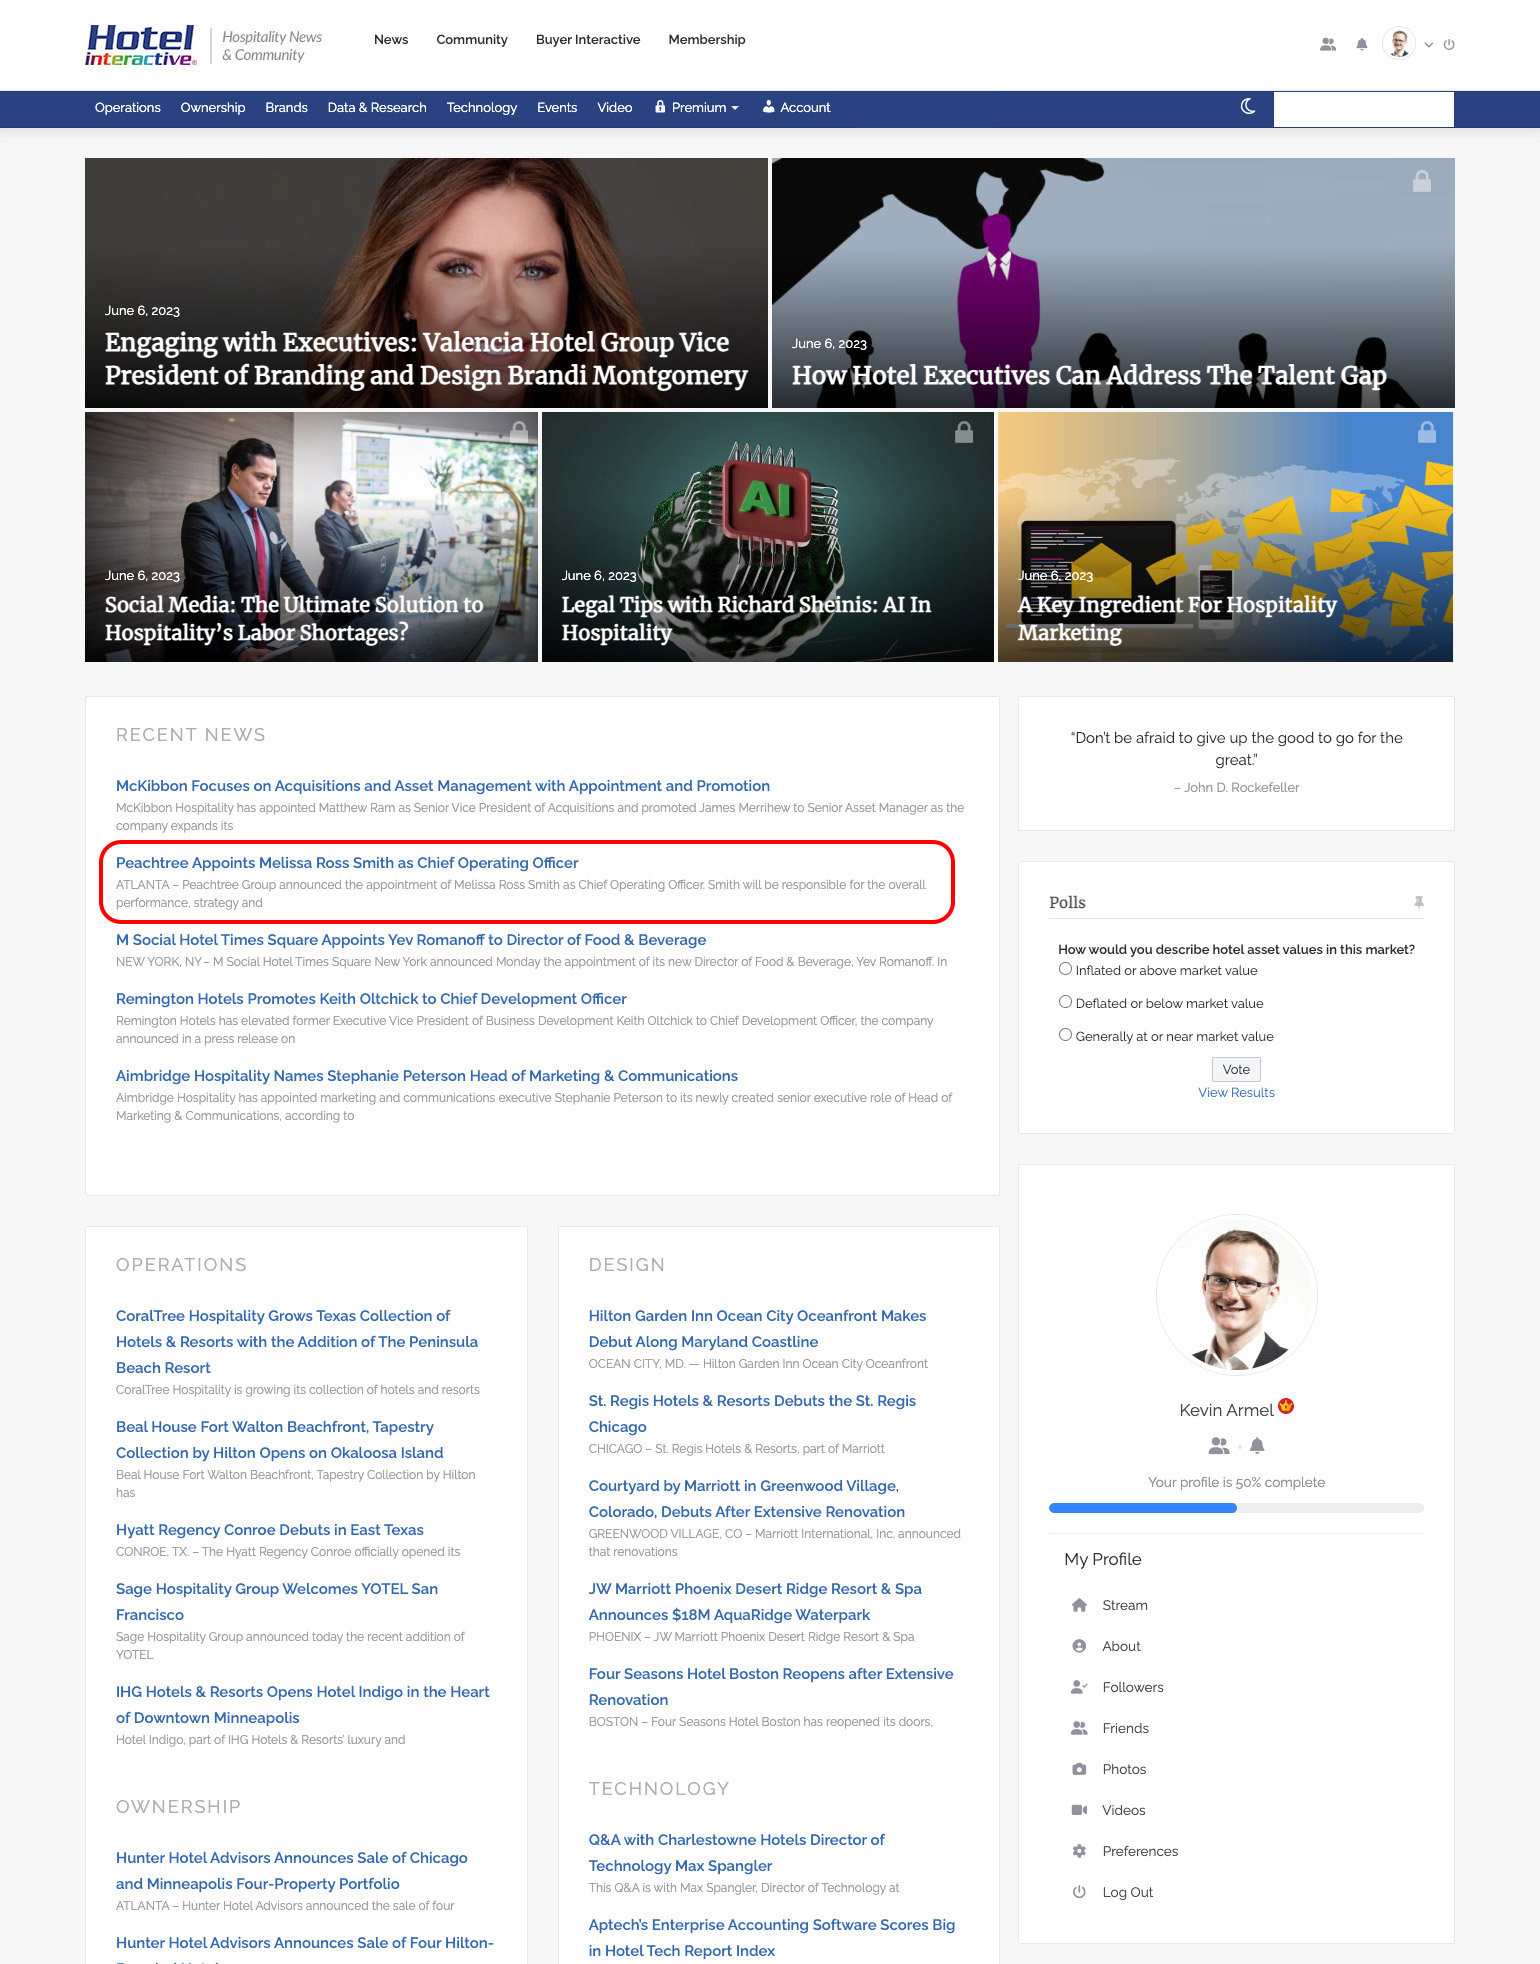Select Deflated or below market value option
This screenshot has height=1964, width=1540.
pyautogui.click(x=1065, y=1002)
